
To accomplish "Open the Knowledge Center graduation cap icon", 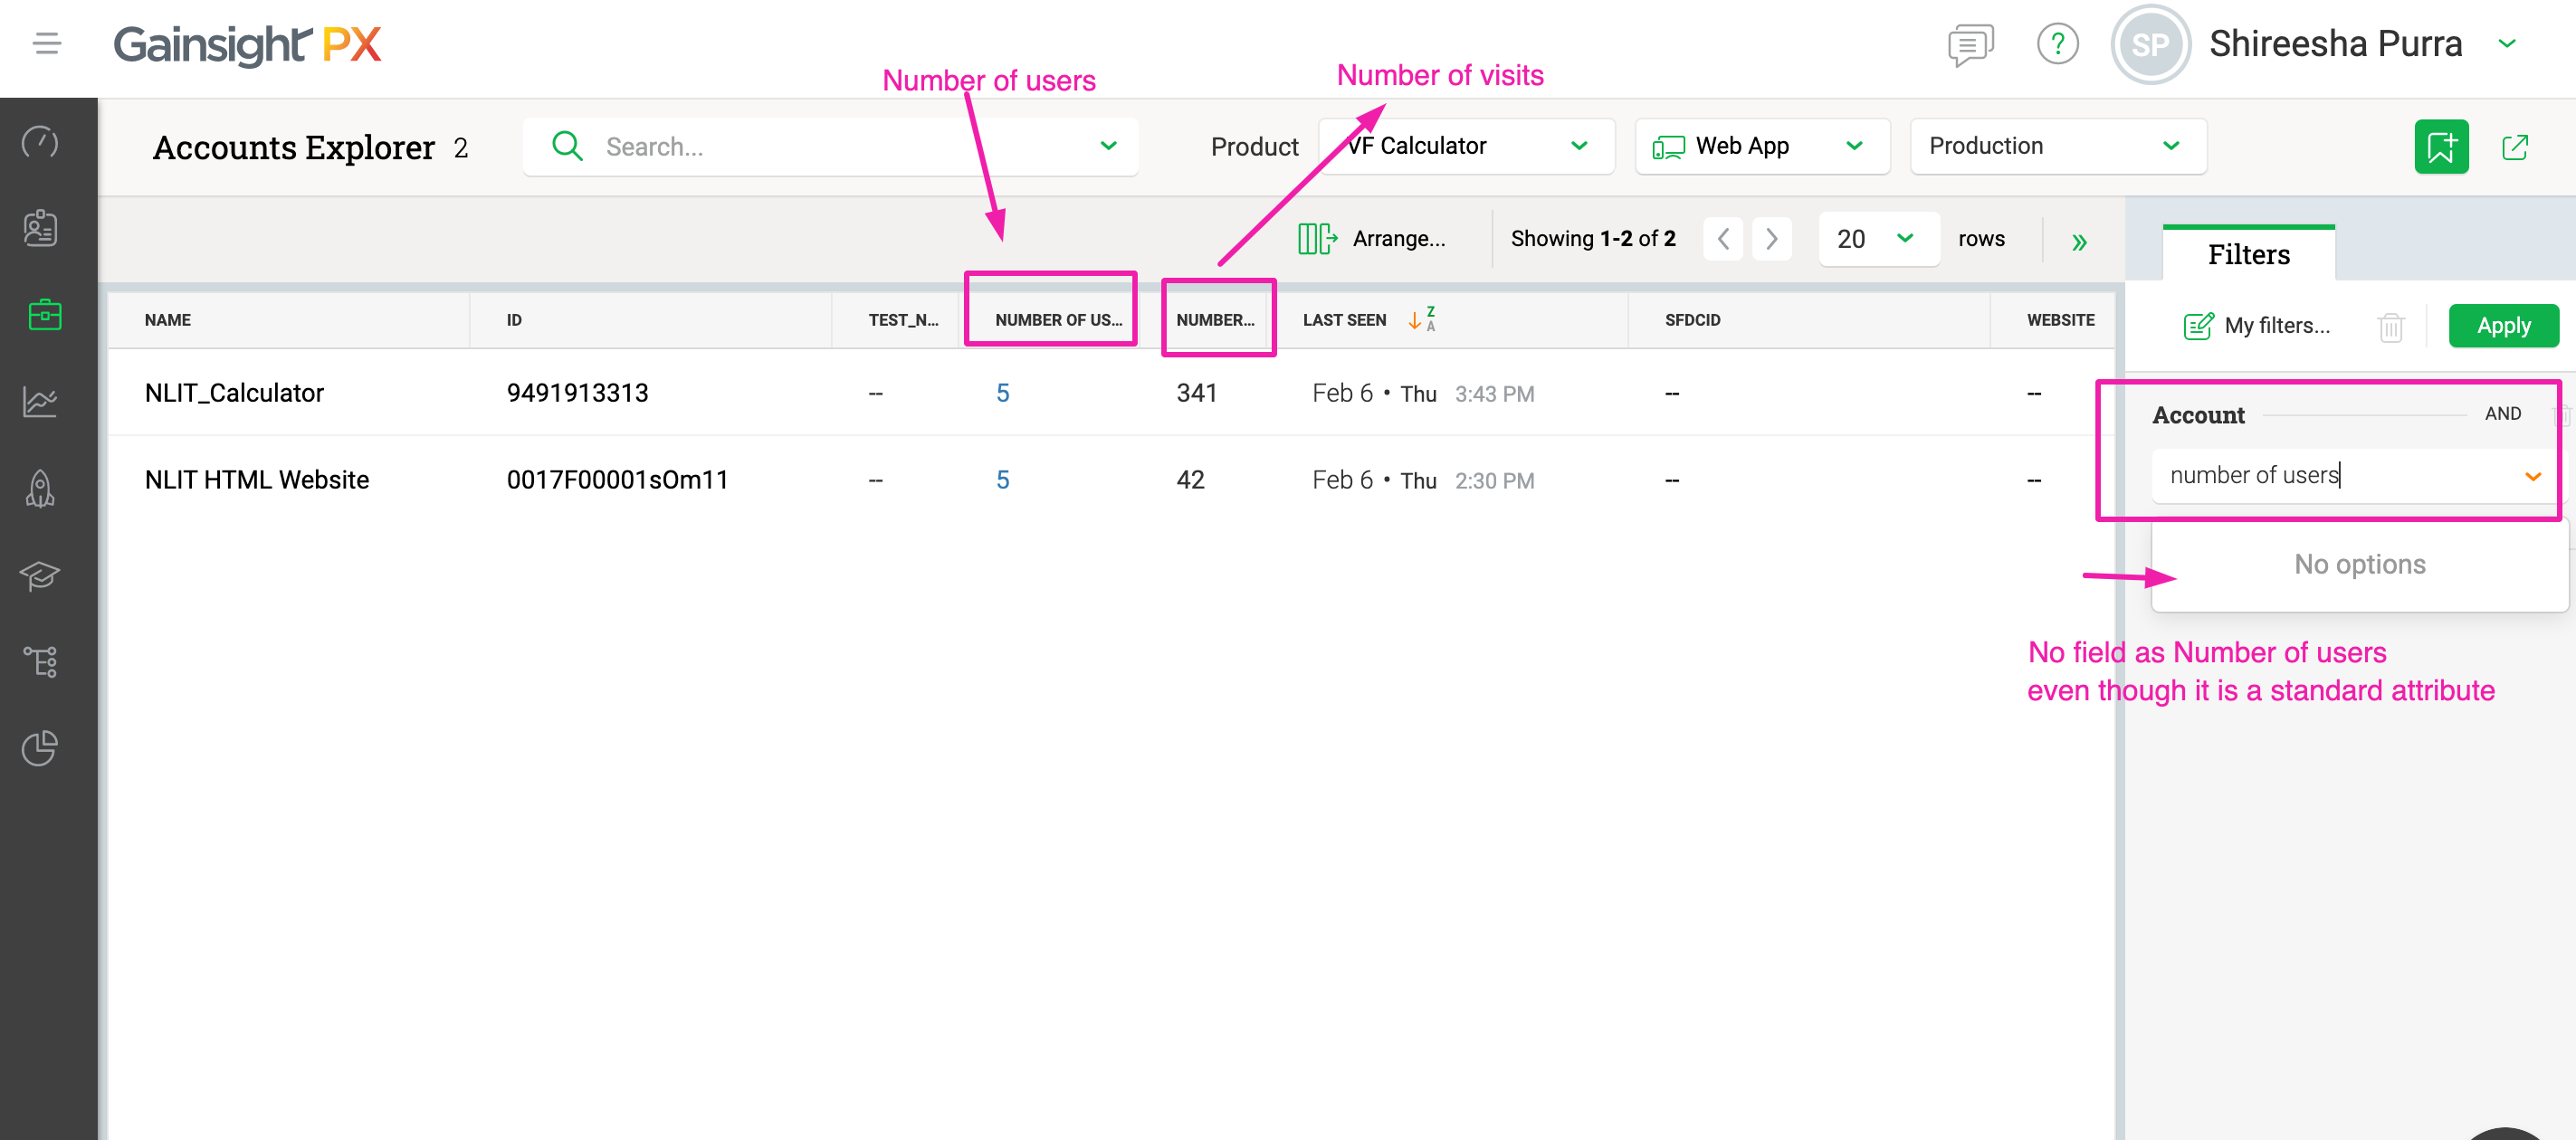I will pyautogui.click(x=41, y=575).
